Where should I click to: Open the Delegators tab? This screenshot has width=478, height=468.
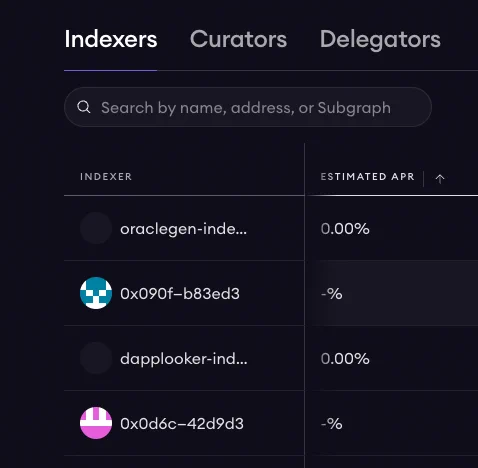[x=380, y=40]
